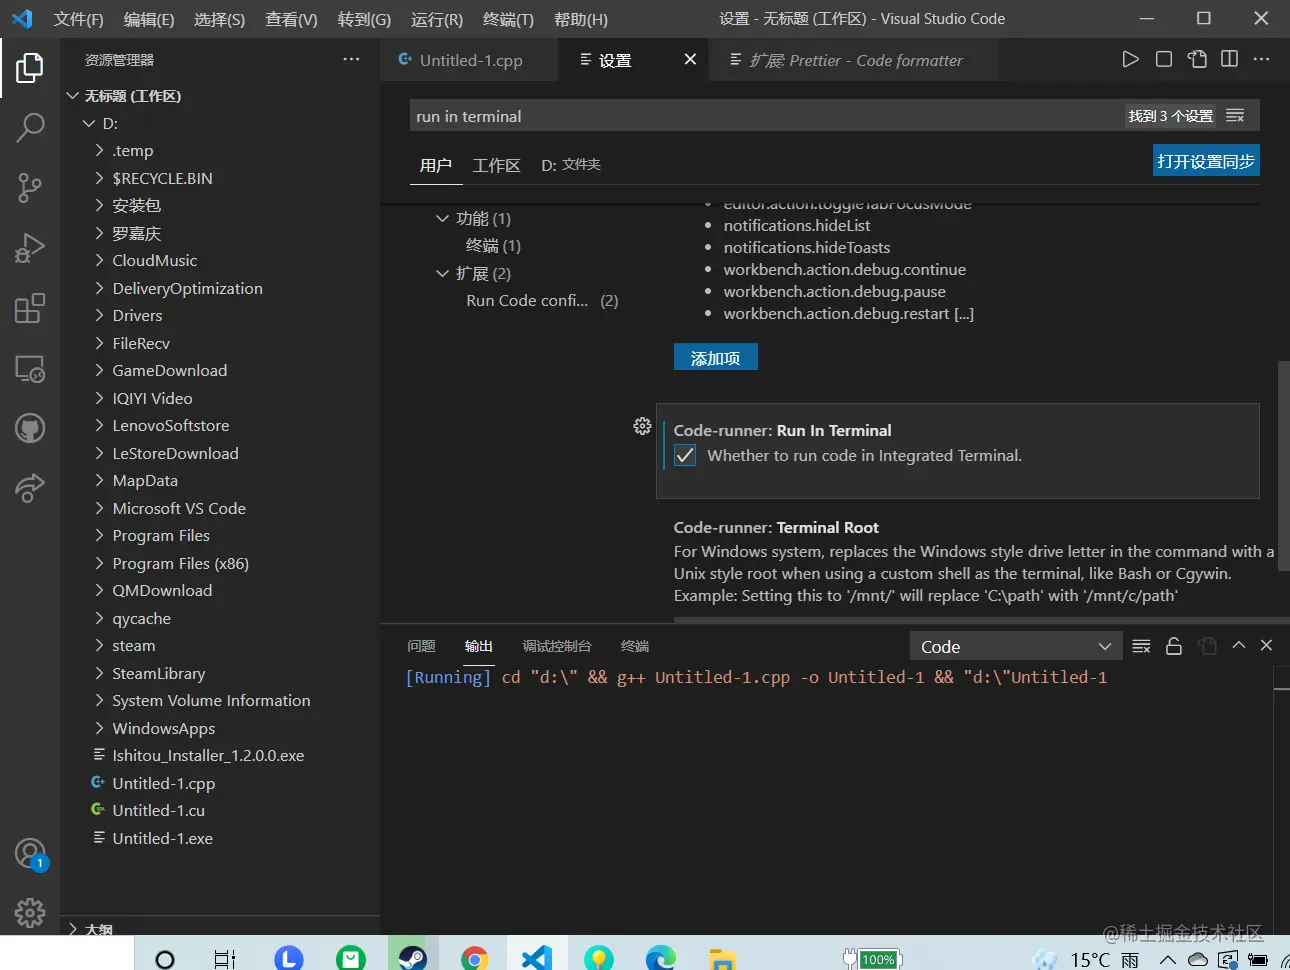Switch to the 问题 panel tab

tap(421, 646)
